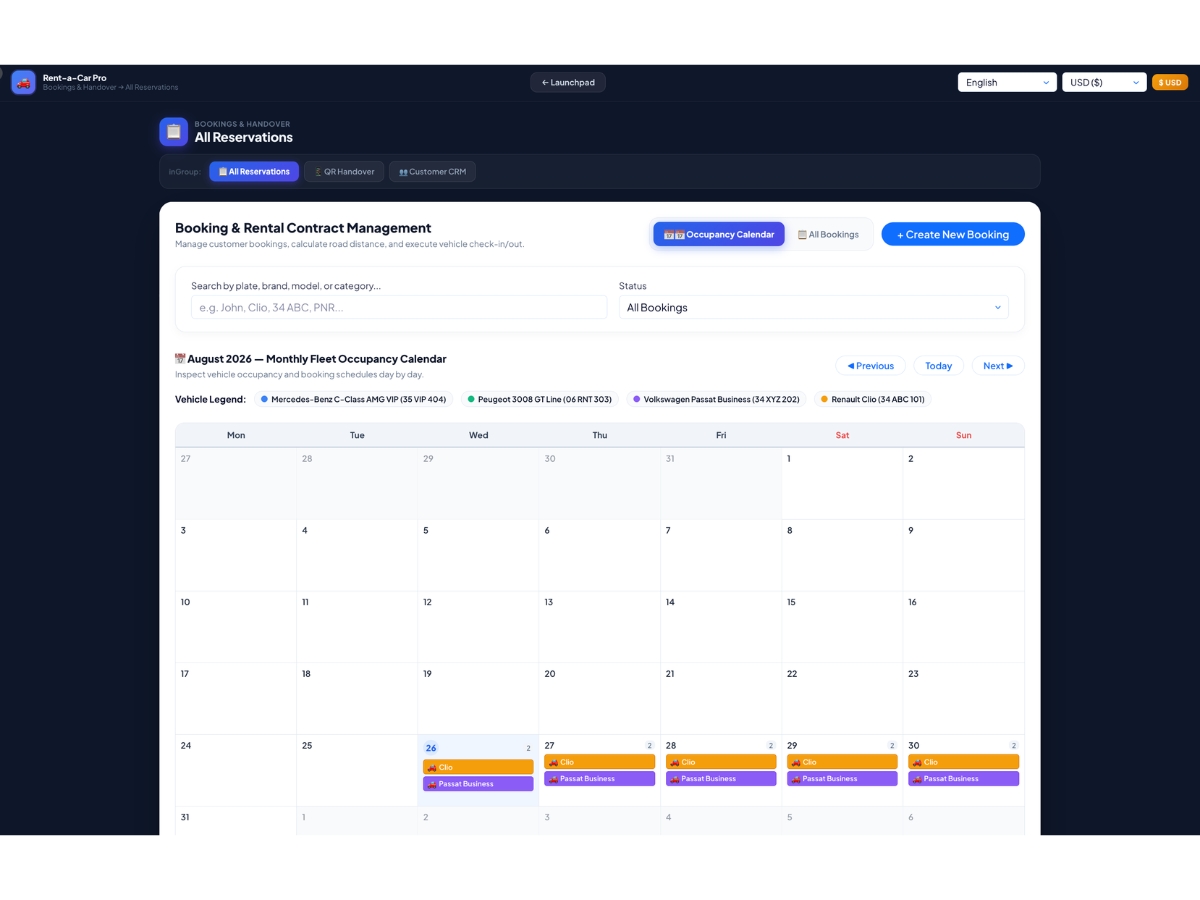Open the Passat Business booking on day 30

coord(964,779)
